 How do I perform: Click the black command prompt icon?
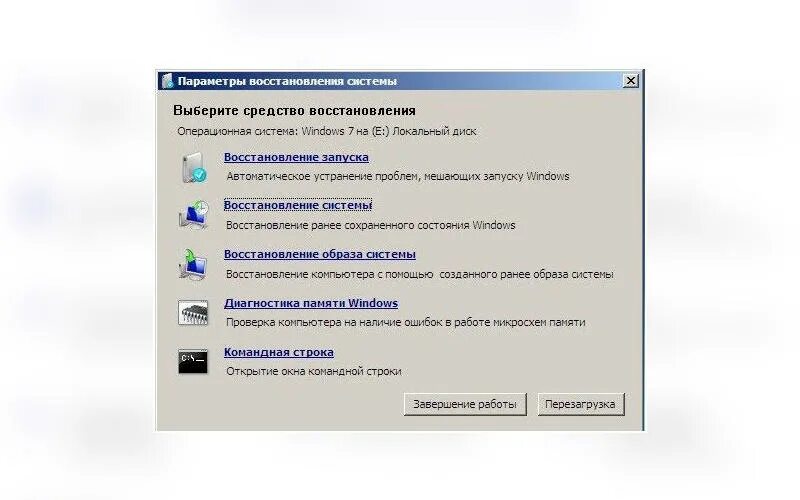pos(193,362)
